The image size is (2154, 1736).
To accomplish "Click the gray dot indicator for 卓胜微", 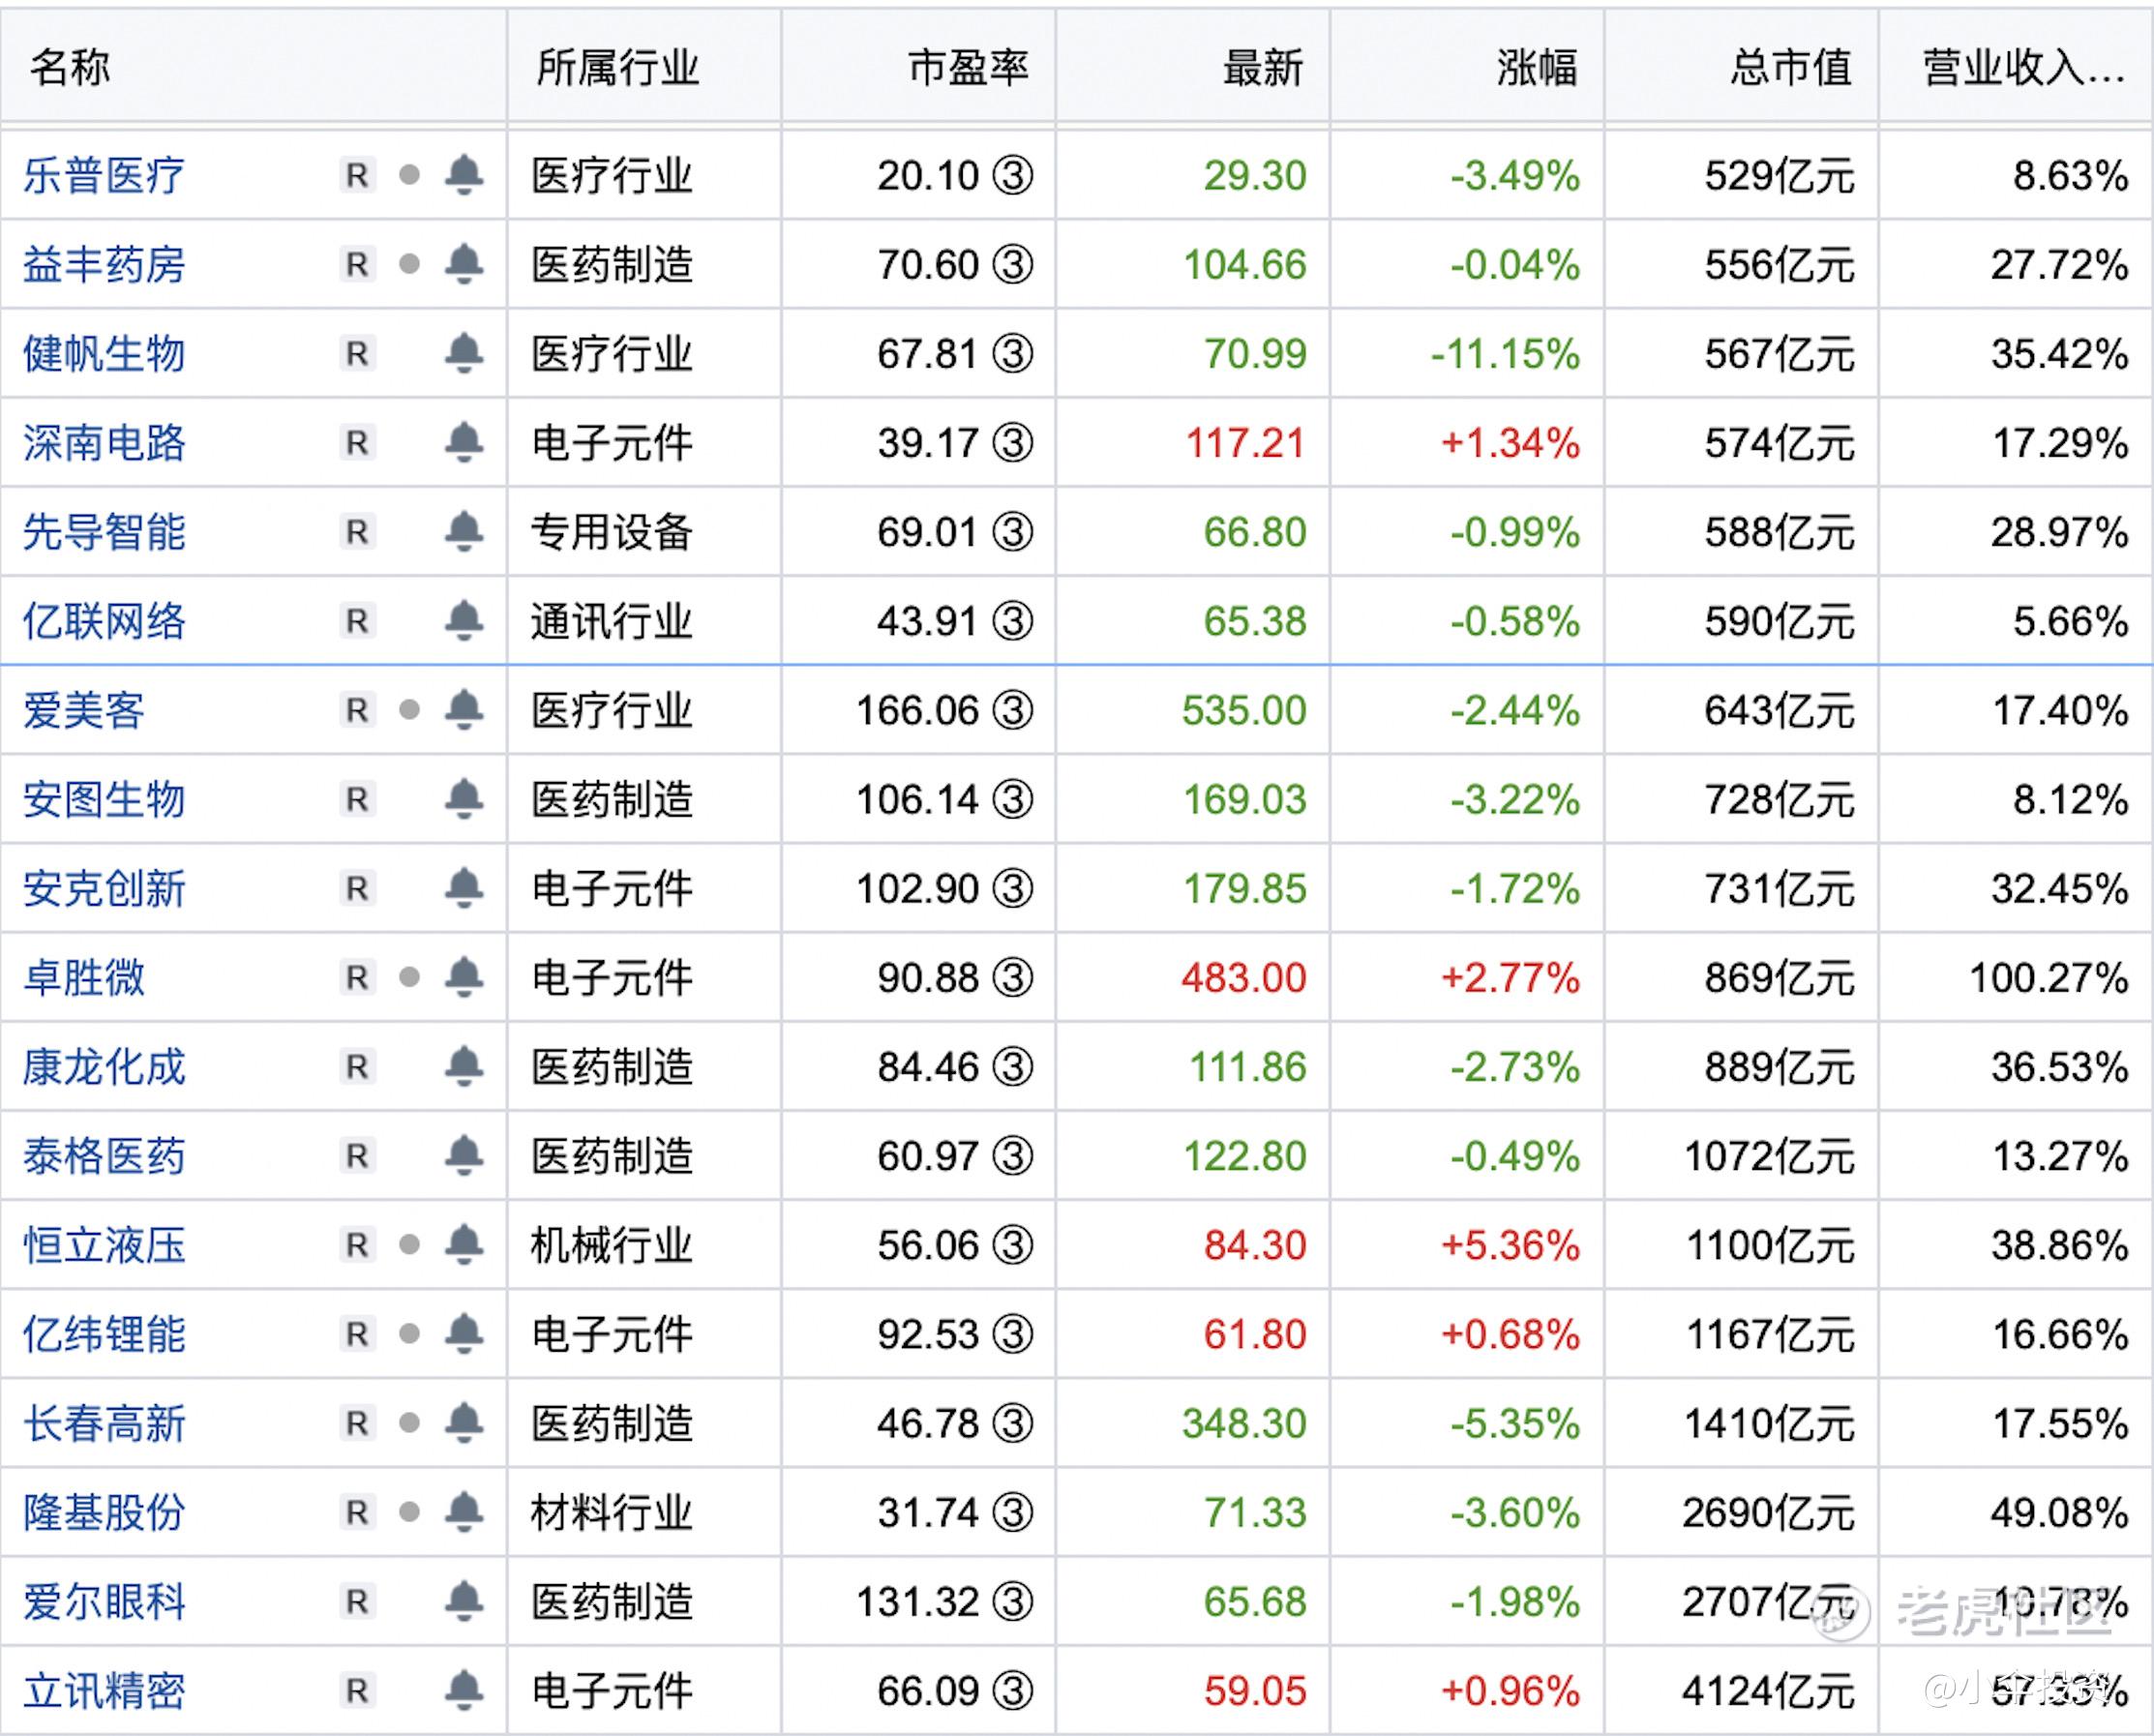I will click(409, 976).
